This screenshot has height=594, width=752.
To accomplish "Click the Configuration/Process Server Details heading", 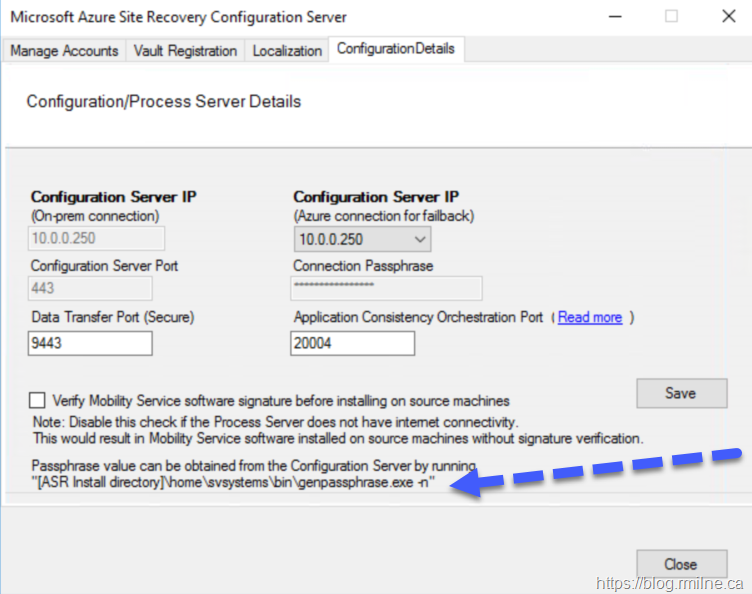I will coord(163,102).
